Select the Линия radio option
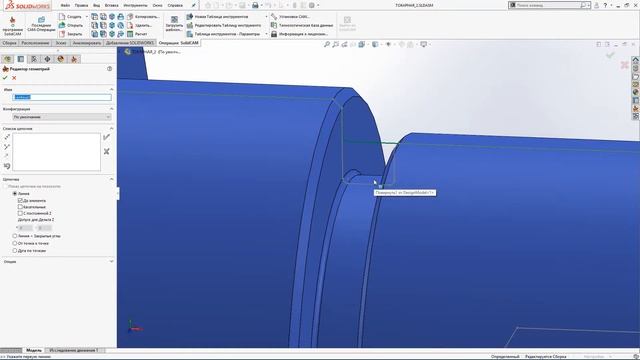 tap(15, 193)
